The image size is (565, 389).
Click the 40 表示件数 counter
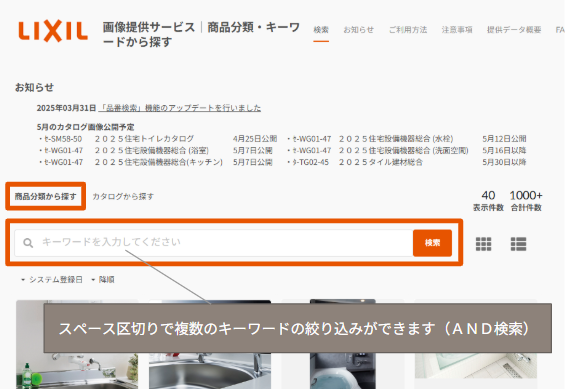click(488, 201)
